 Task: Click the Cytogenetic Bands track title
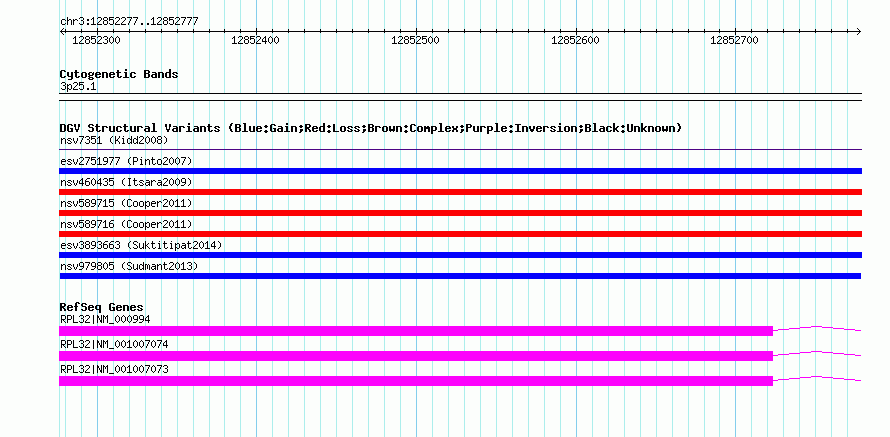(119, 74)
